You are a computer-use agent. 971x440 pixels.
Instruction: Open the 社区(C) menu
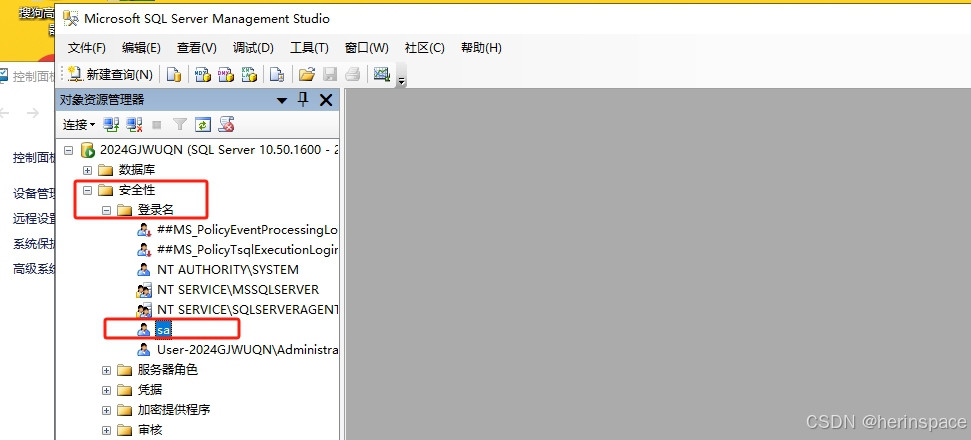point(425,48)
